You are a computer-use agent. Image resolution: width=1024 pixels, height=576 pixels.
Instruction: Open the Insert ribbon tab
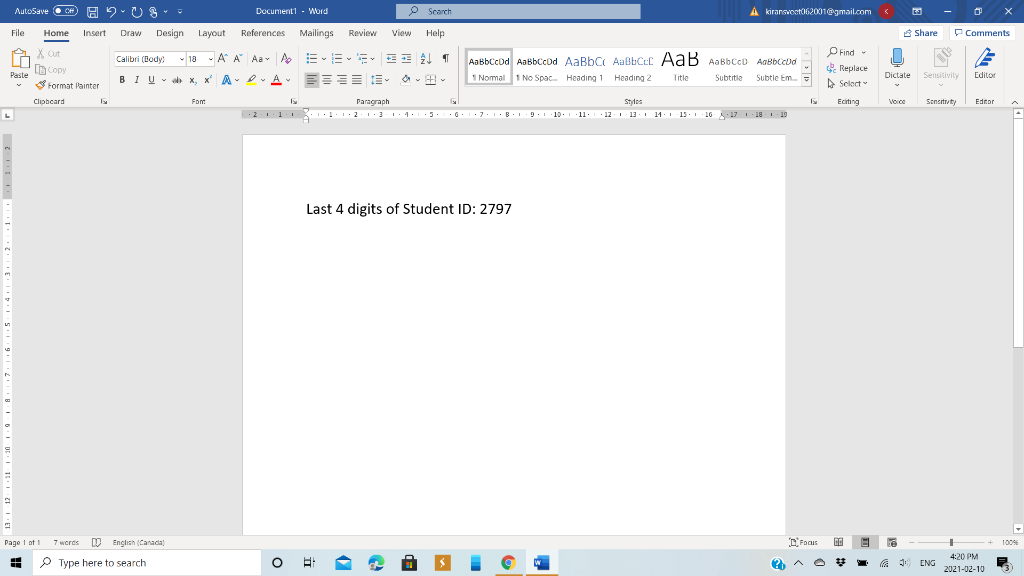93,32
